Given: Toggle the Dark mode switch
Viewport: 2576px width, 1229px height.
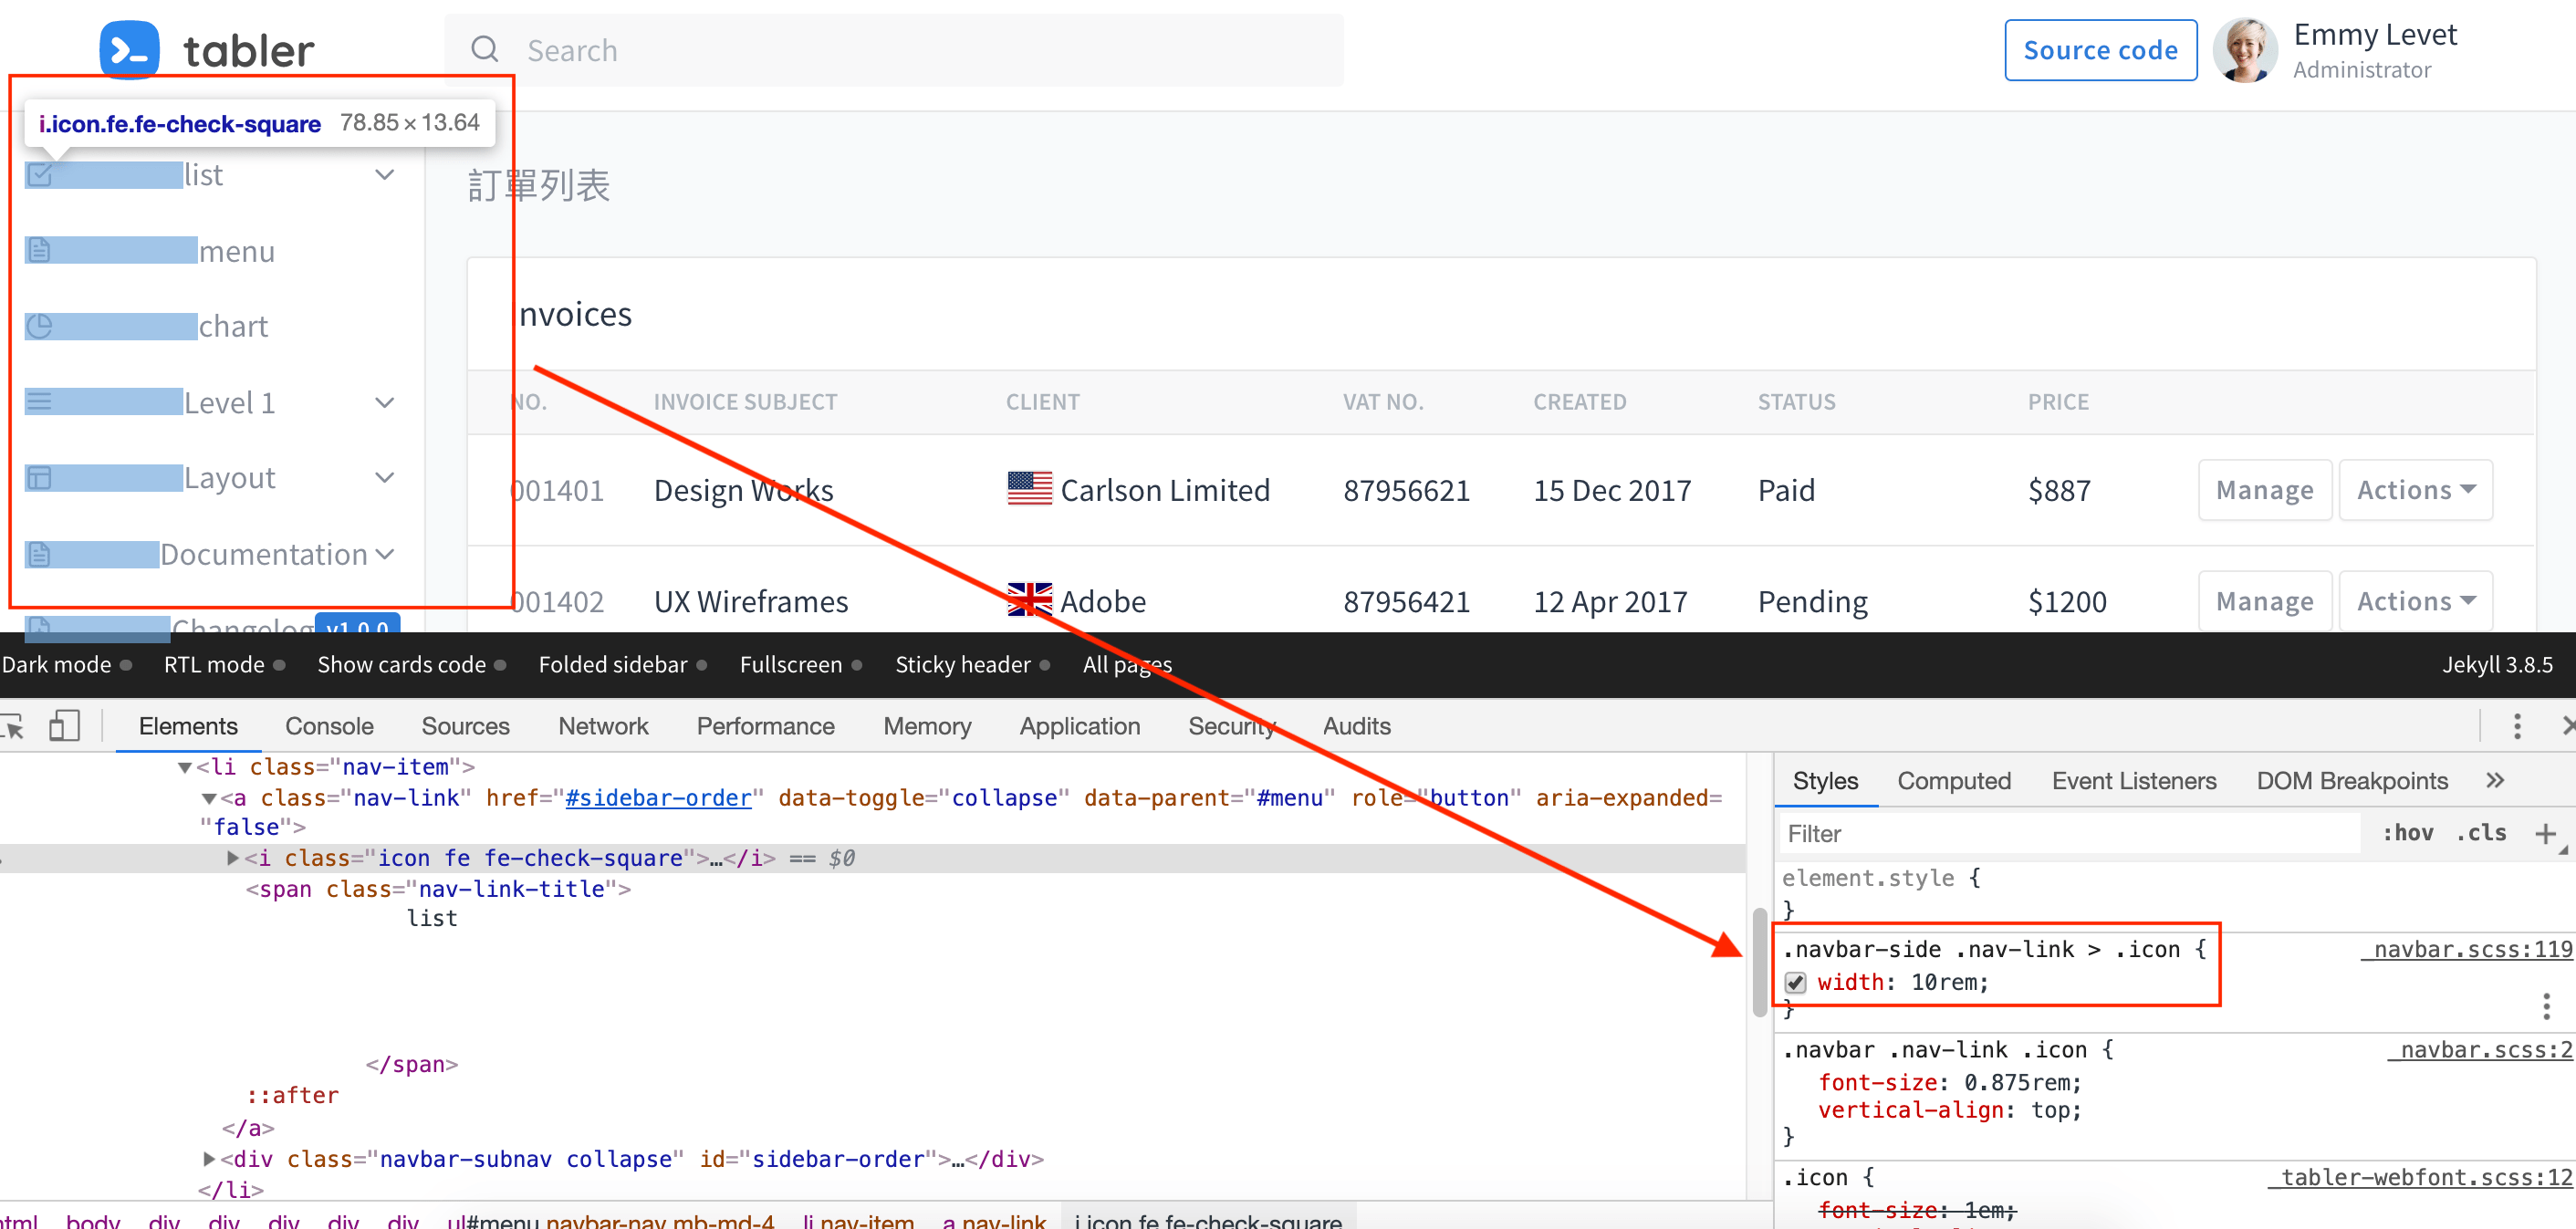Looking at the screenshot, I should [125, 664].
